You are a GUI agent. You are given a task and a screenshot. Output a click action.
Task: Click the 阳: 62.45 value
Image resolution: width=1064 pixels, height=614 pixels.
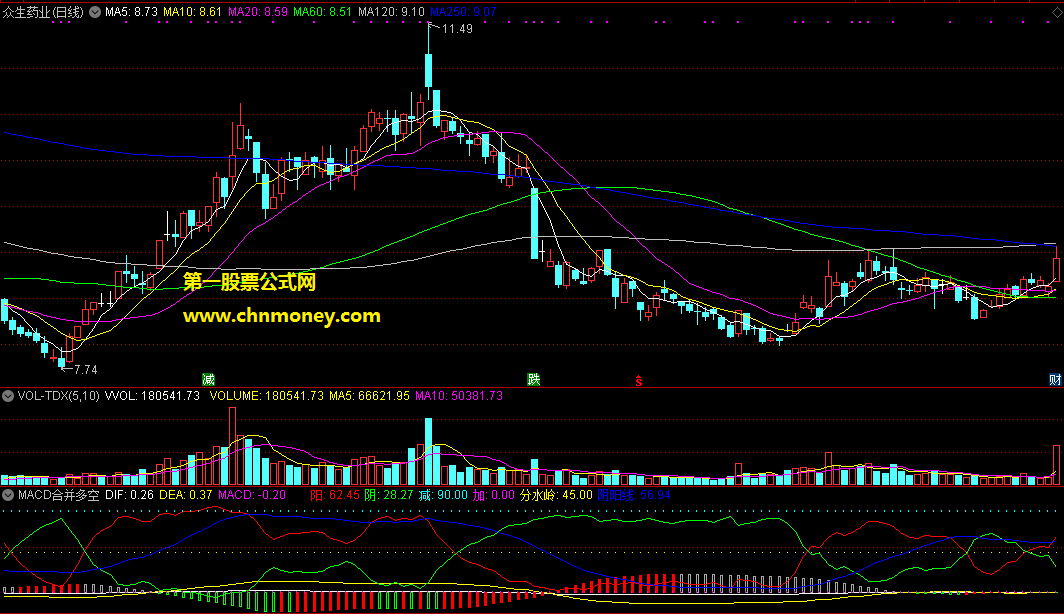point(335,495)
